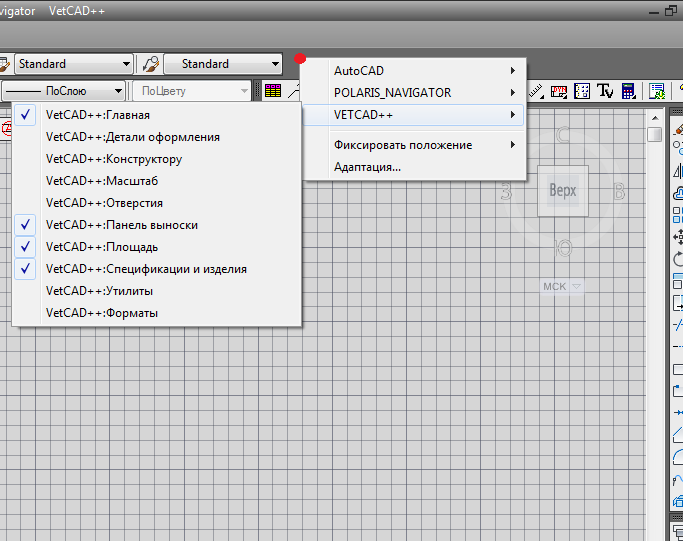Expand the AutoCAD toolbars submenu
Image resolution: width=683 pixels, height=541 pixels.
click(x=414, y=71)
